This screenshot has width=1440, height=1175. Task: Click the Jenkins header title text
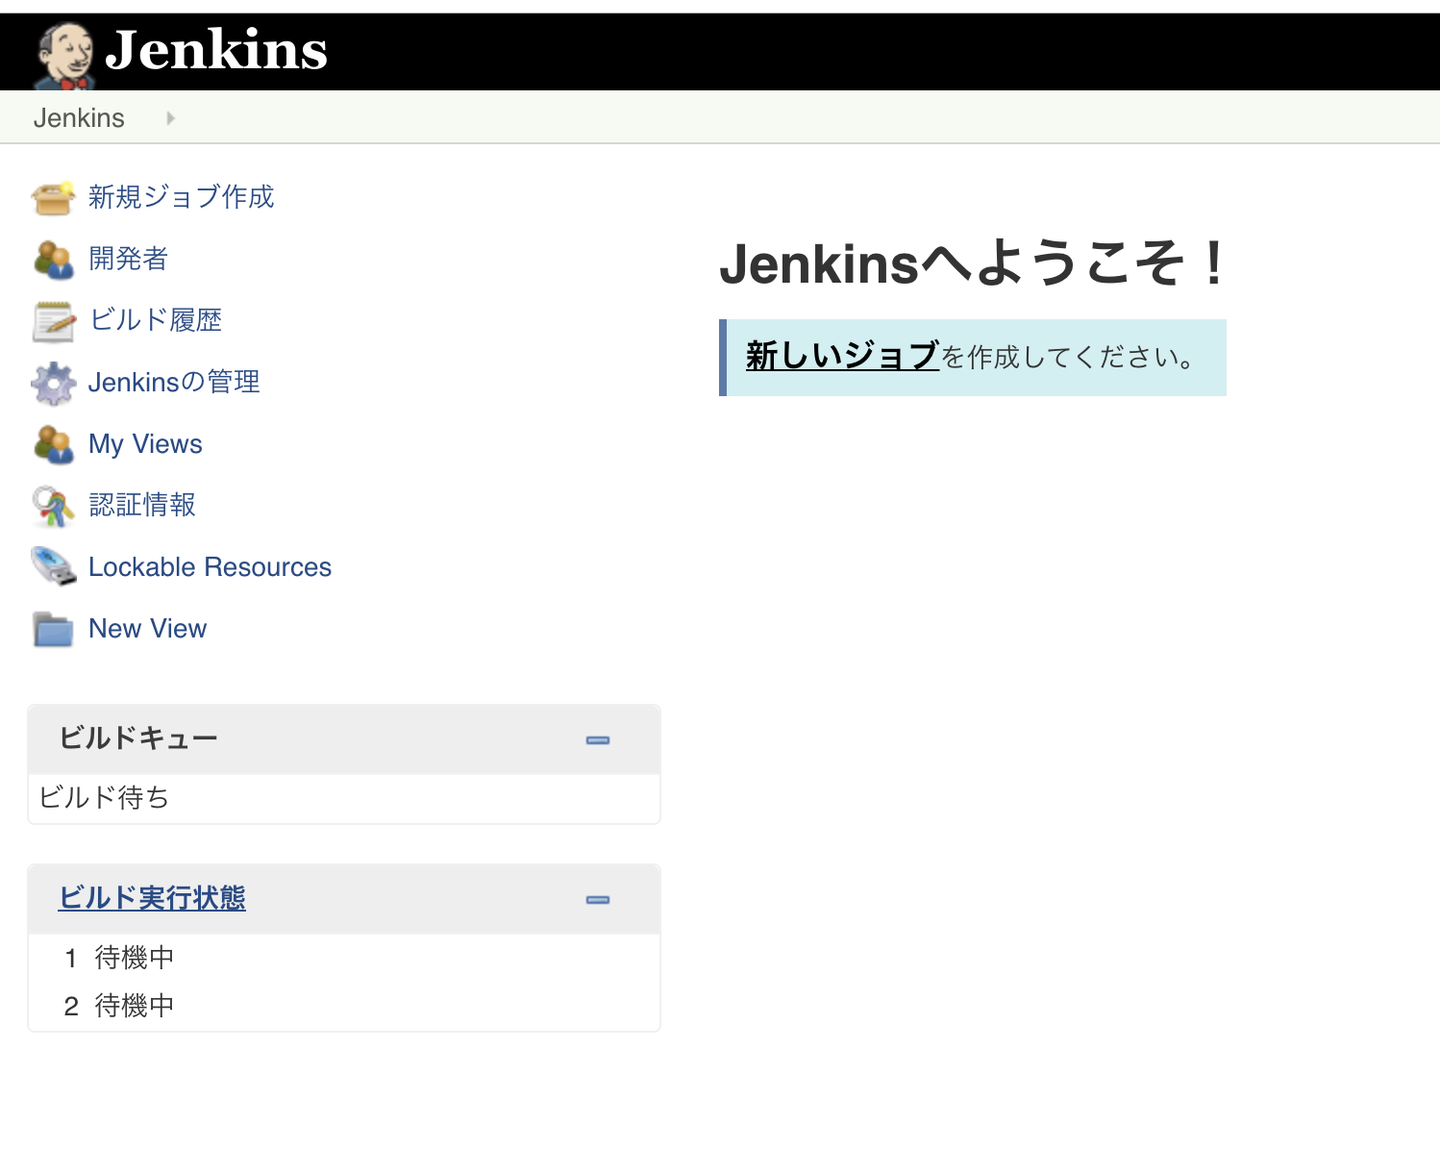coord(217,49)
